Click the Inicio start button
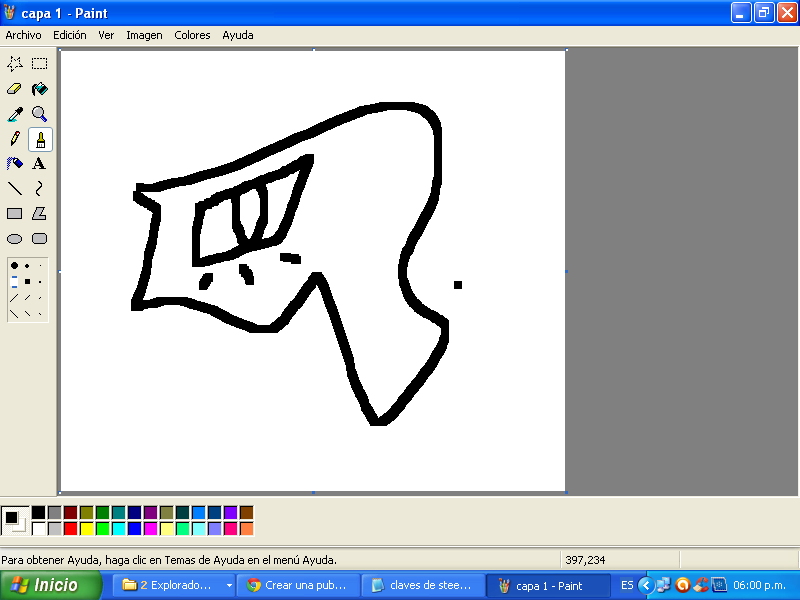Viewport: 800px width, 600px height. [x=50, y=585]
